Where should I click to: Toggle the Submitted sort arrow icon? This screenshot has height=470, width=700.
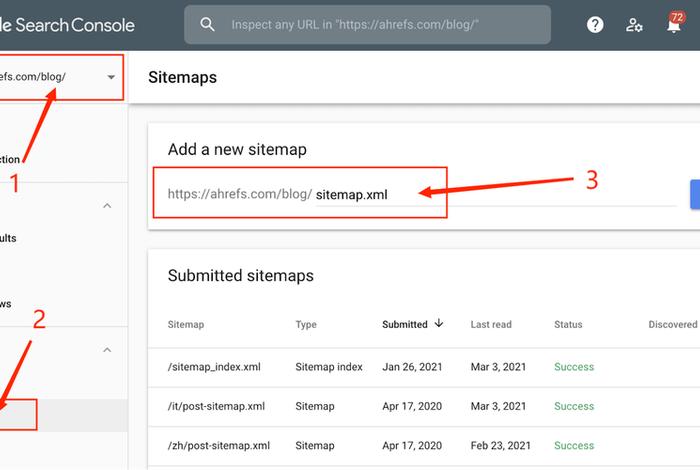[439, 323]
